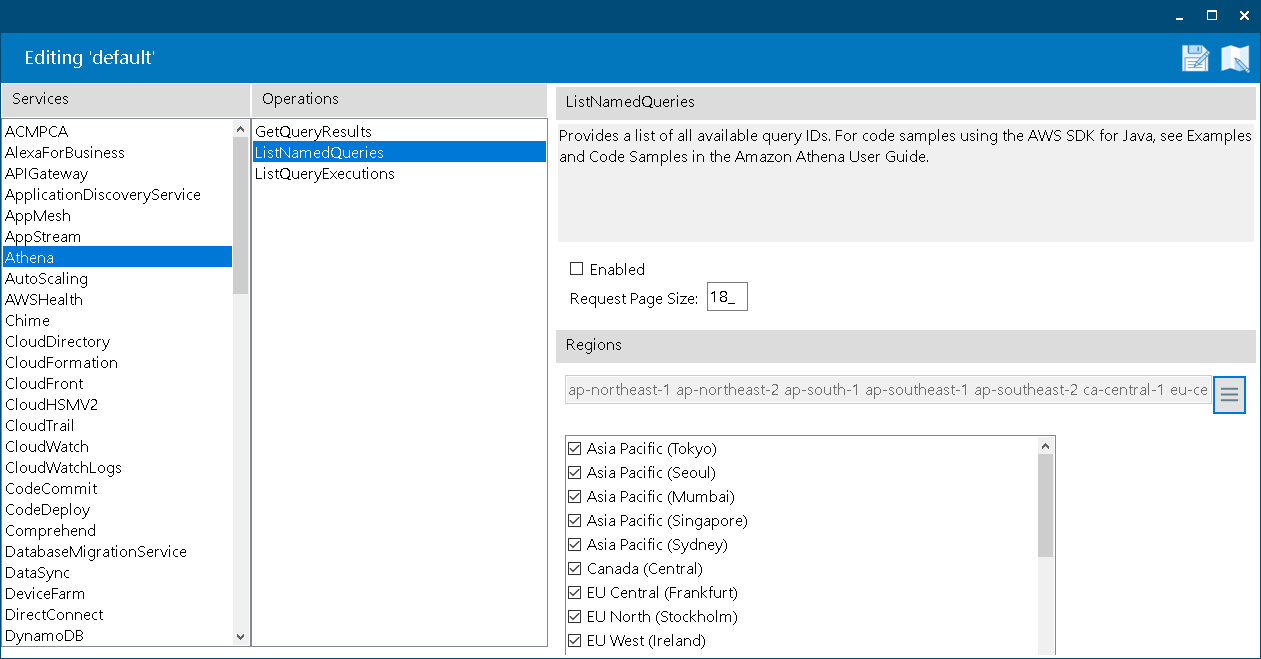Click Services list scroll up arrow
This screenshot has width=1261, height=659.
(240, 129)
